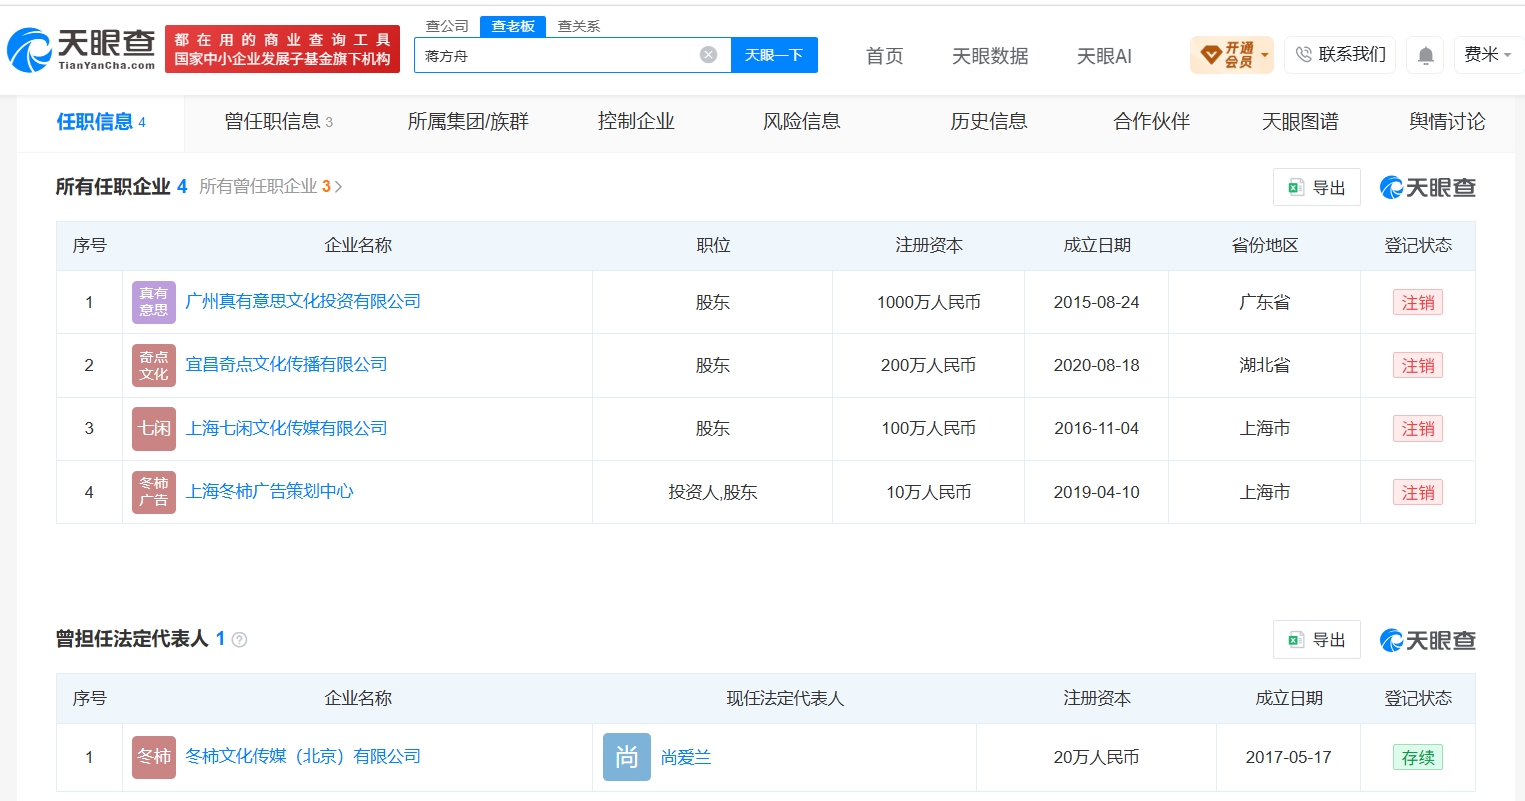Switch to 查关系 search tab

coord(579,26)
